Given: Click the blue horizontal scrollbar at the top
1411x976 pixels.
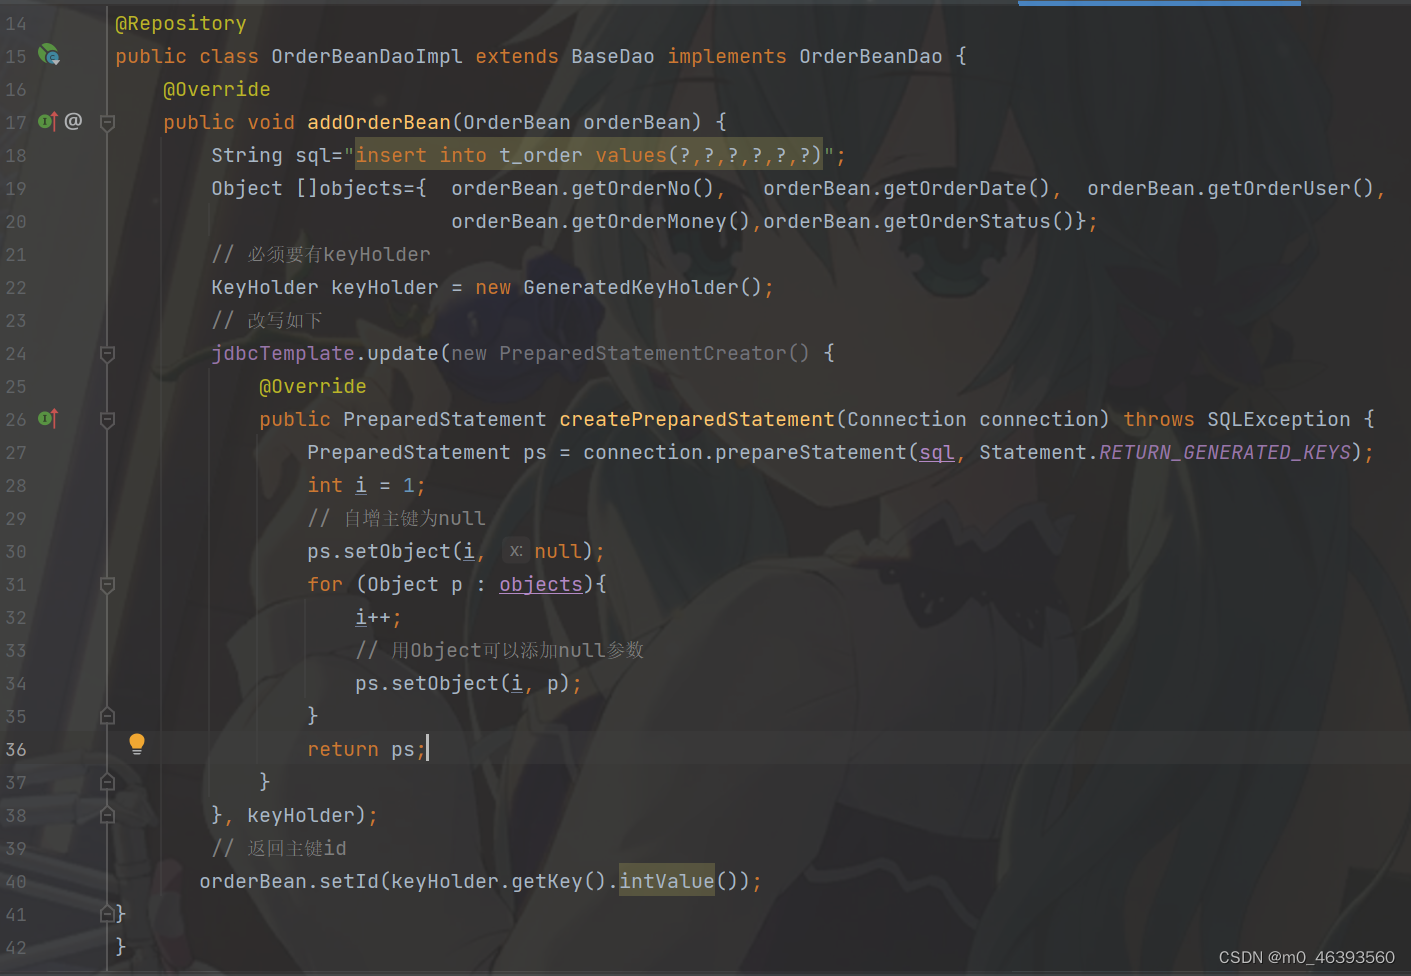Looking at the screenshot, I should (x=1158, y=4).
